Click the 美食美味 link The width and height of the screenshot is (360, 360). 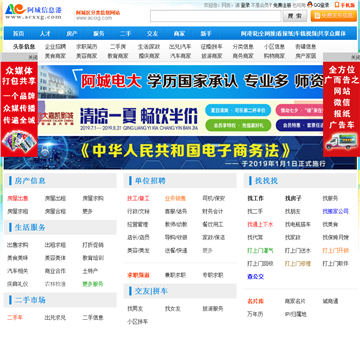pos(18,258)
